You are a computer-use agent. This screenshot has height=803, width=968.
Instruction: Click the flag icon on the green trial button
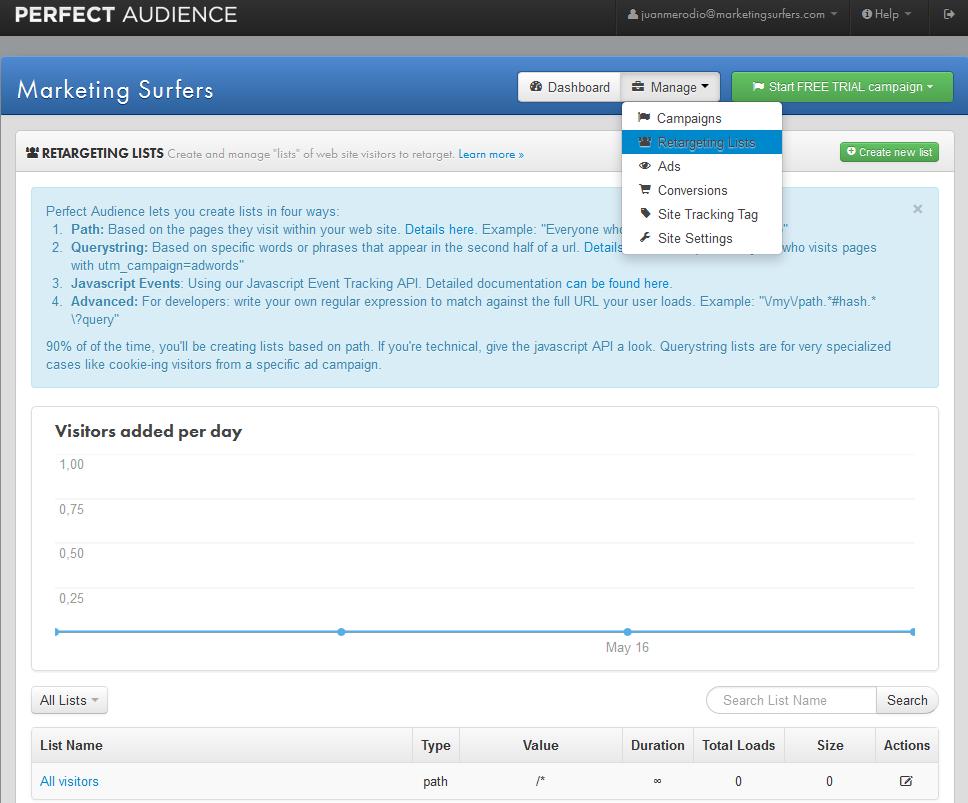(x=758, y=86)
